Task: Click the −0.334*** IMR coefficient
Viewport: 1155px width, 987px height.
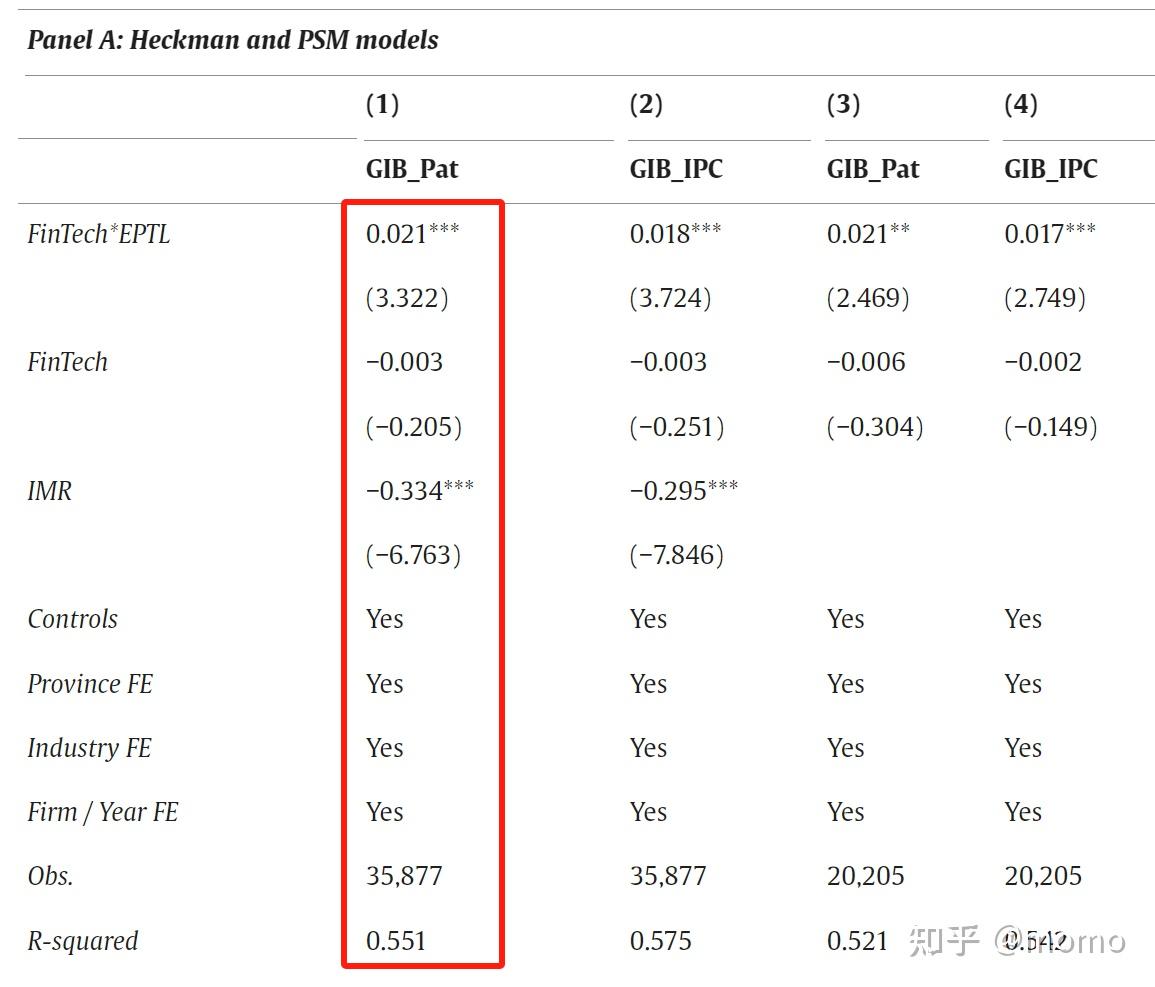Action: [420, 490]
